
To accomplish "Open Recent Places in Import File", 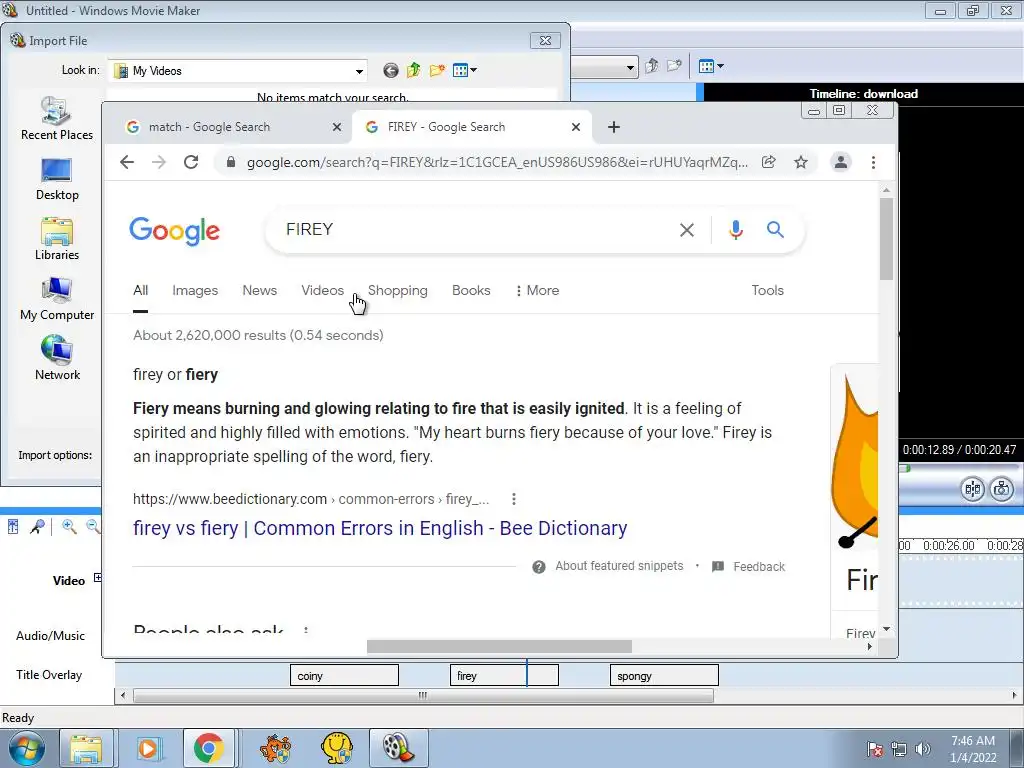I will (x=57, y=118).
